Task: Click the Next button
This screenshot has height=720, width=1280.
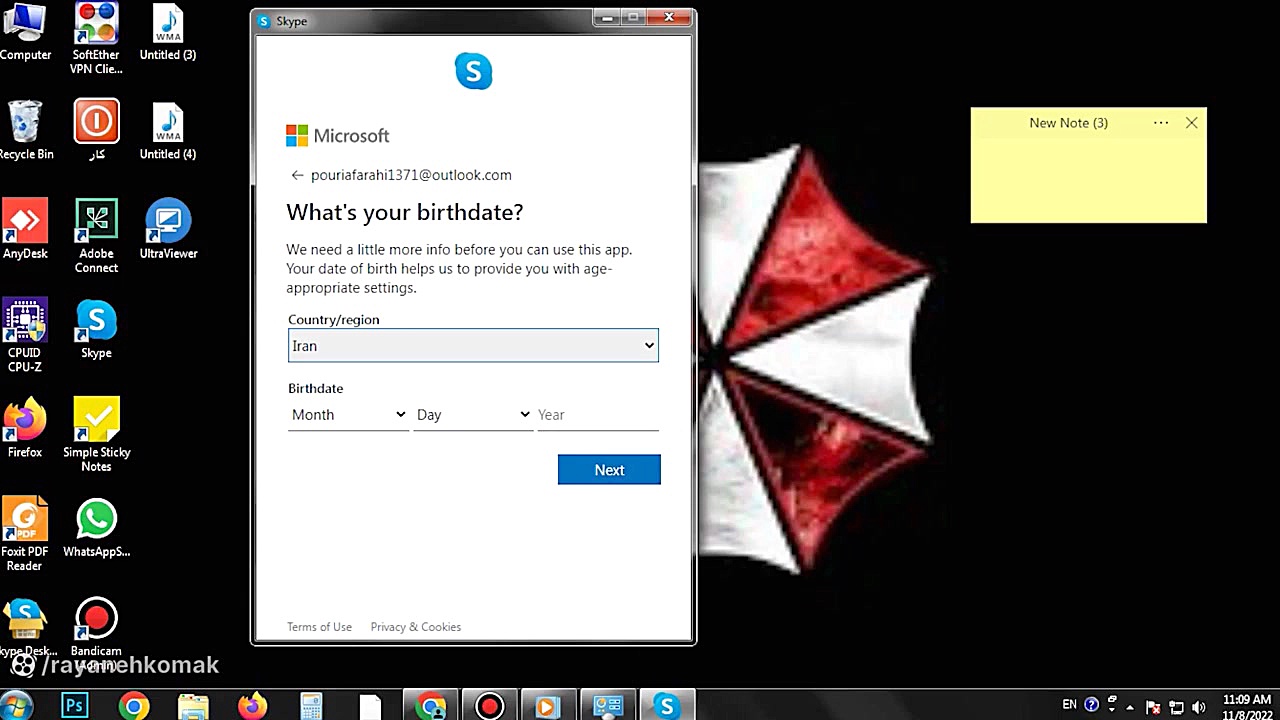Action: tap(609, 470)
